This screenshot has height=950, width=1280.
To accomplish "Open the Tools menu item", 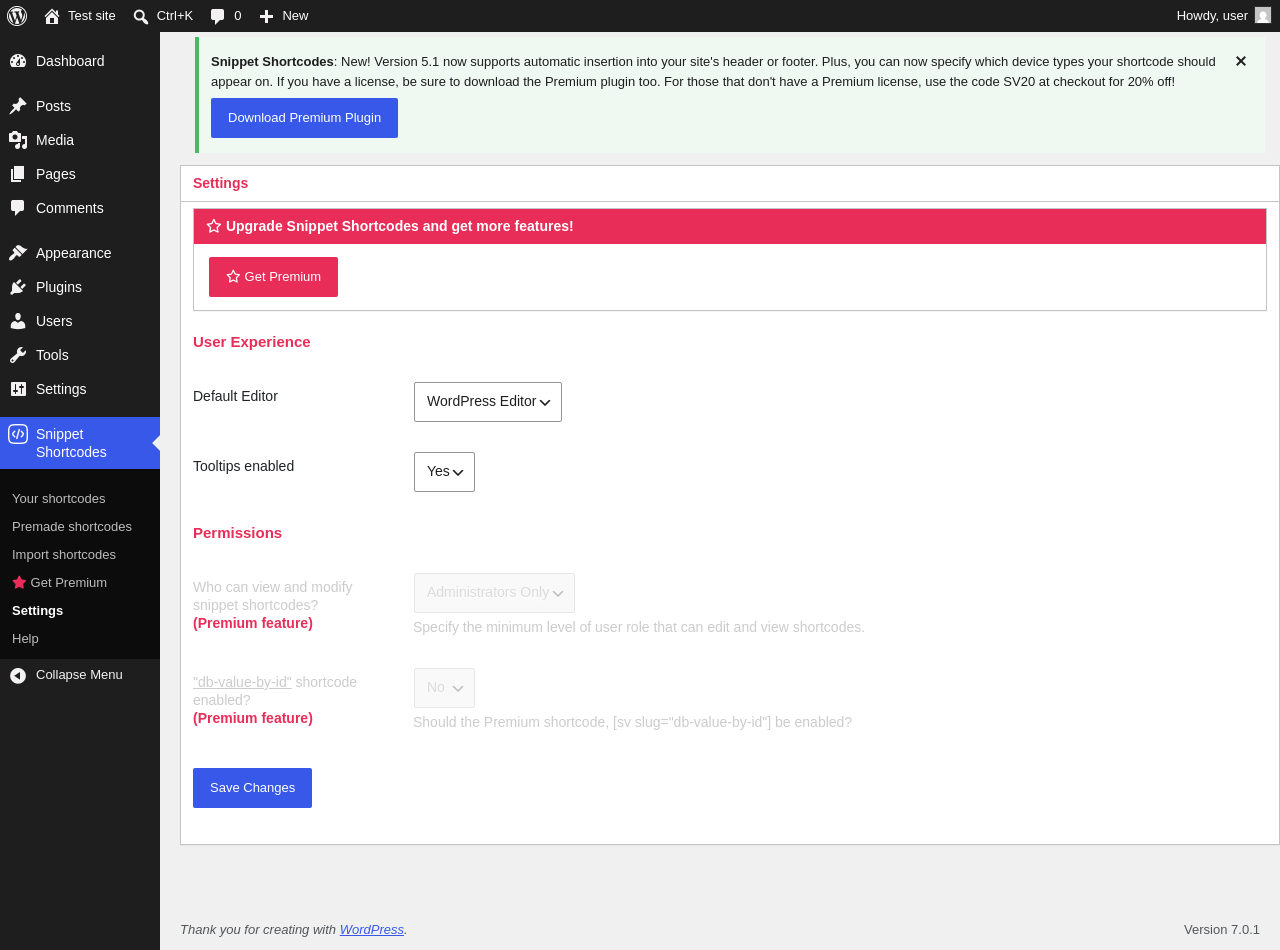I will (x=80, y=355).
